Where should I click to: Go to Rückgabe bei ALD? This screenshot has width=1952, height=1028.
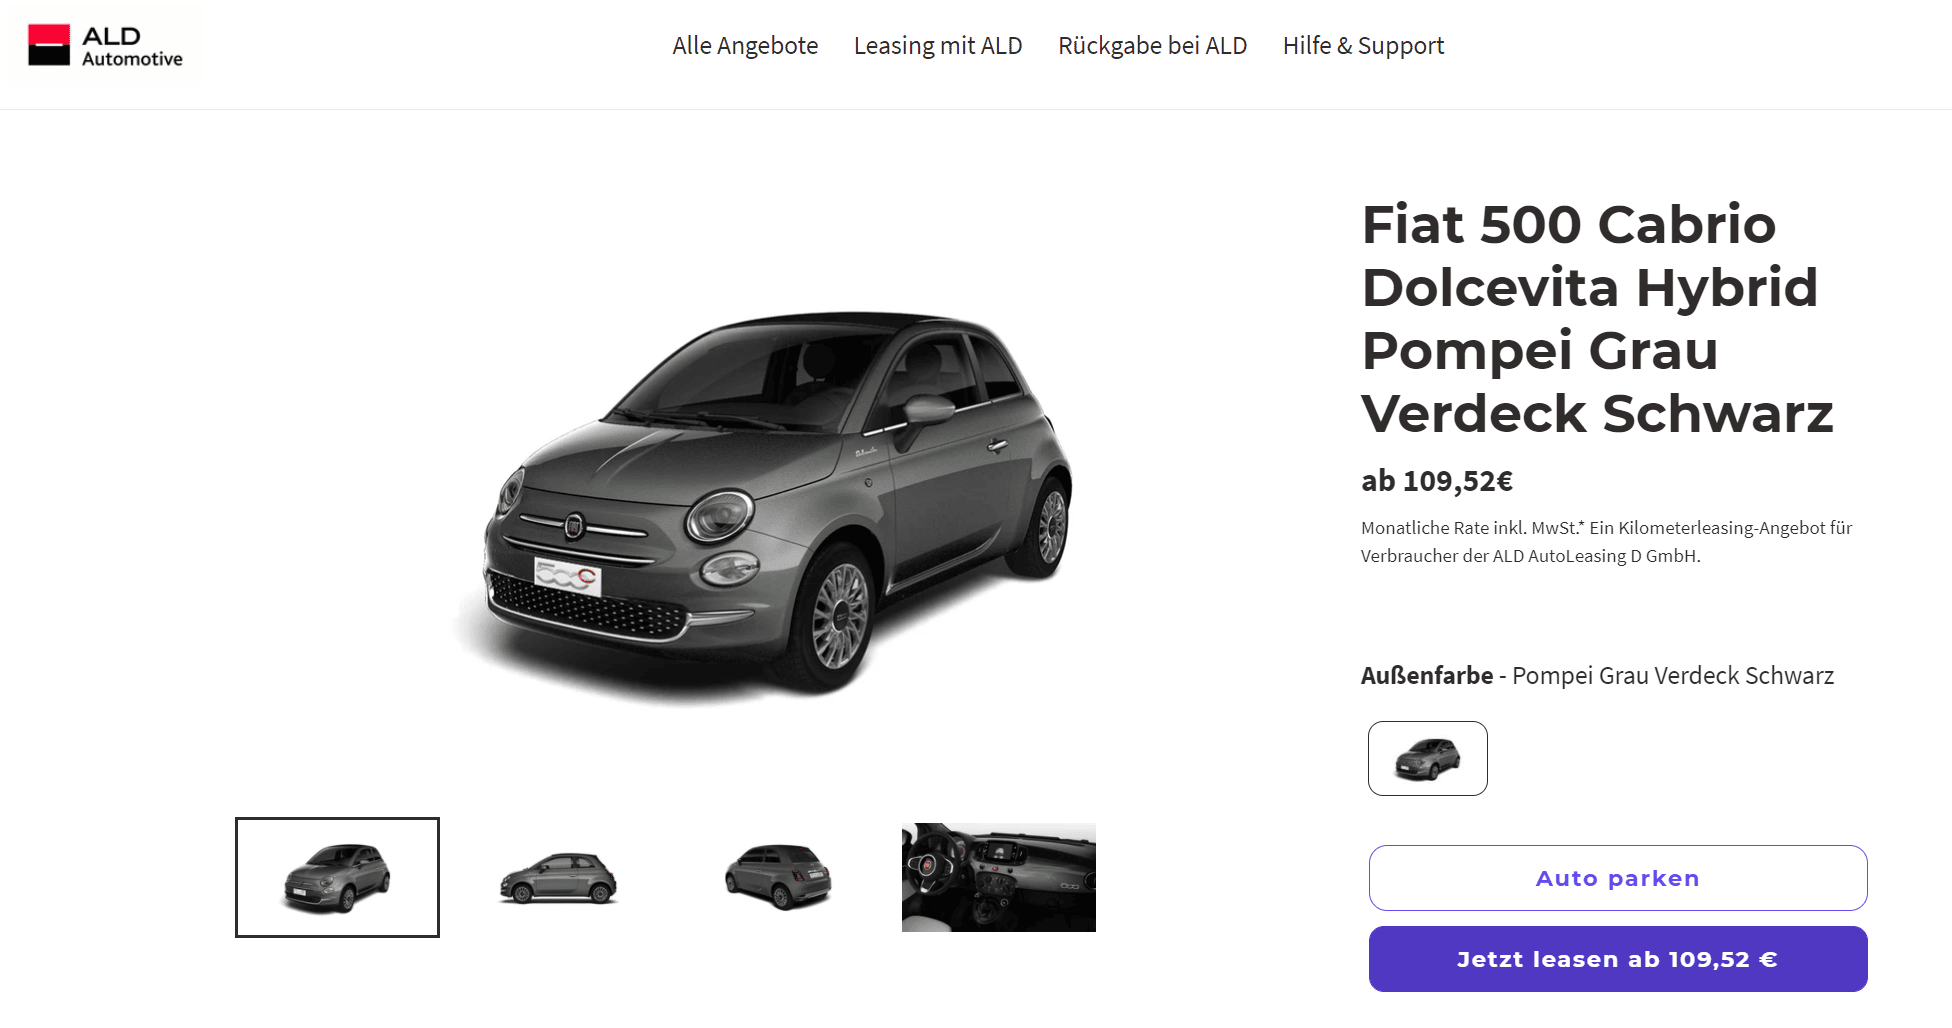(1152, 46)
